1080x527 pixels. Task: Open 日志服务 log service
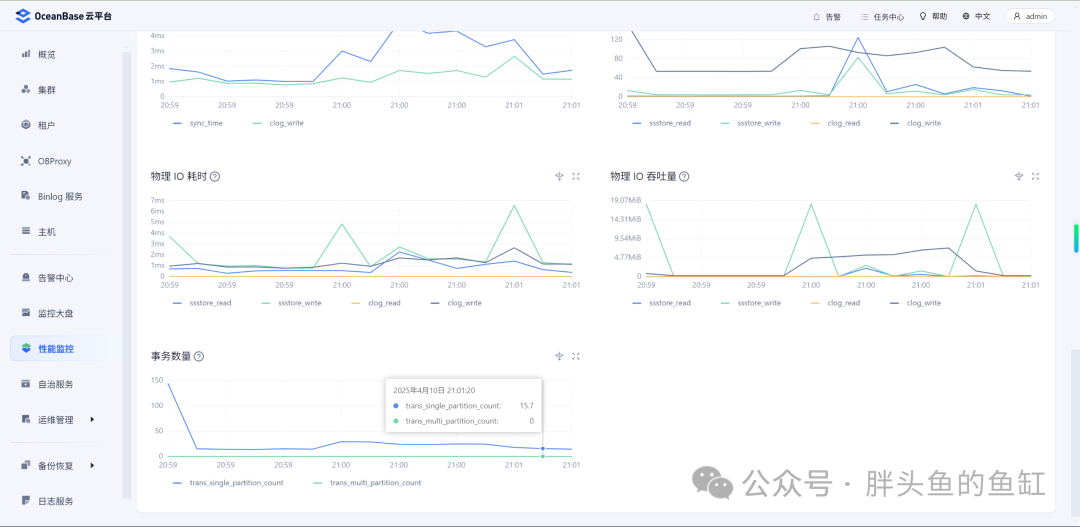(x=55, y=501)
